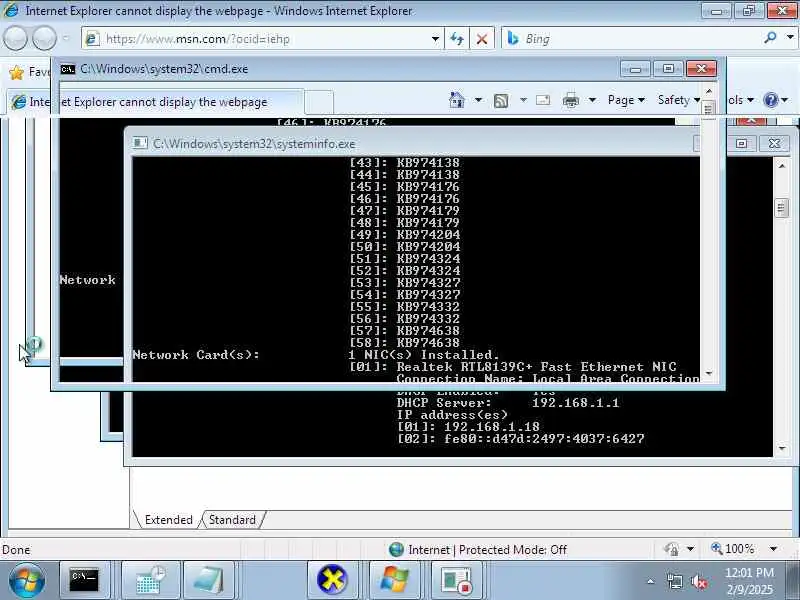Image resolution: width=800 pixels, height=600 pixels.
Task: Click the systeminfo.exe window title icon
Action: click(x=140, y=143)
